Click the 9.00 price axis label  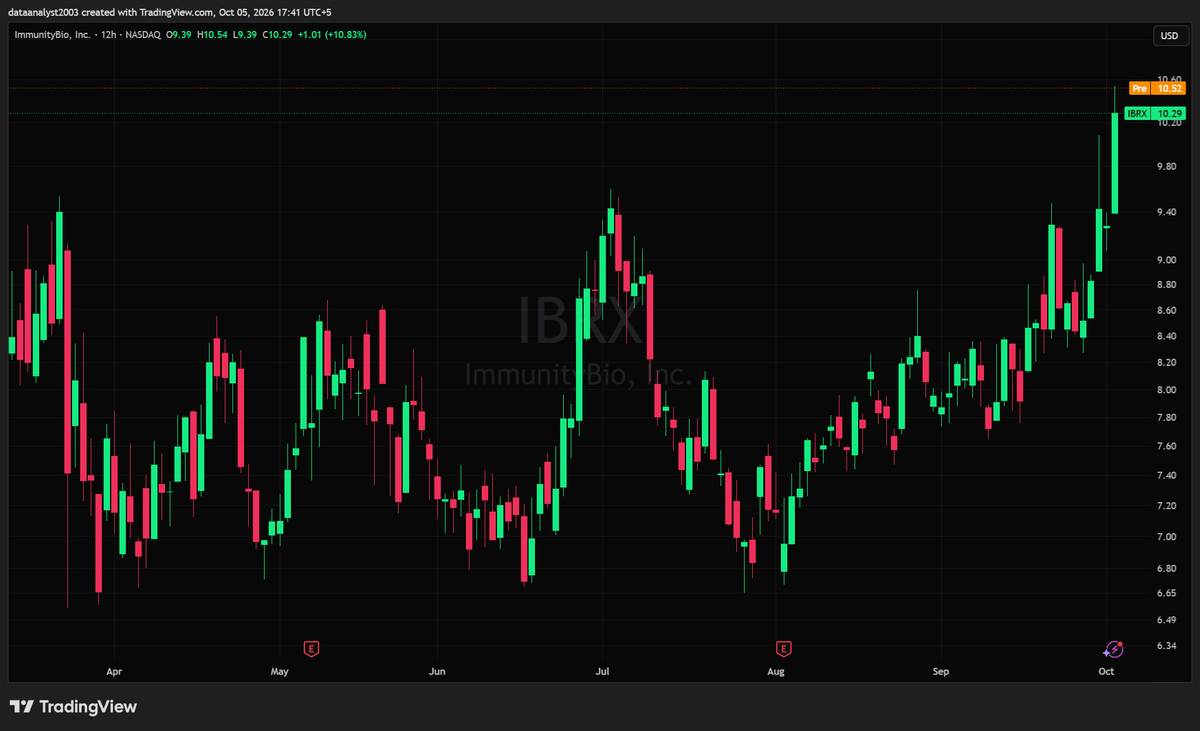tap(1167, 260)
